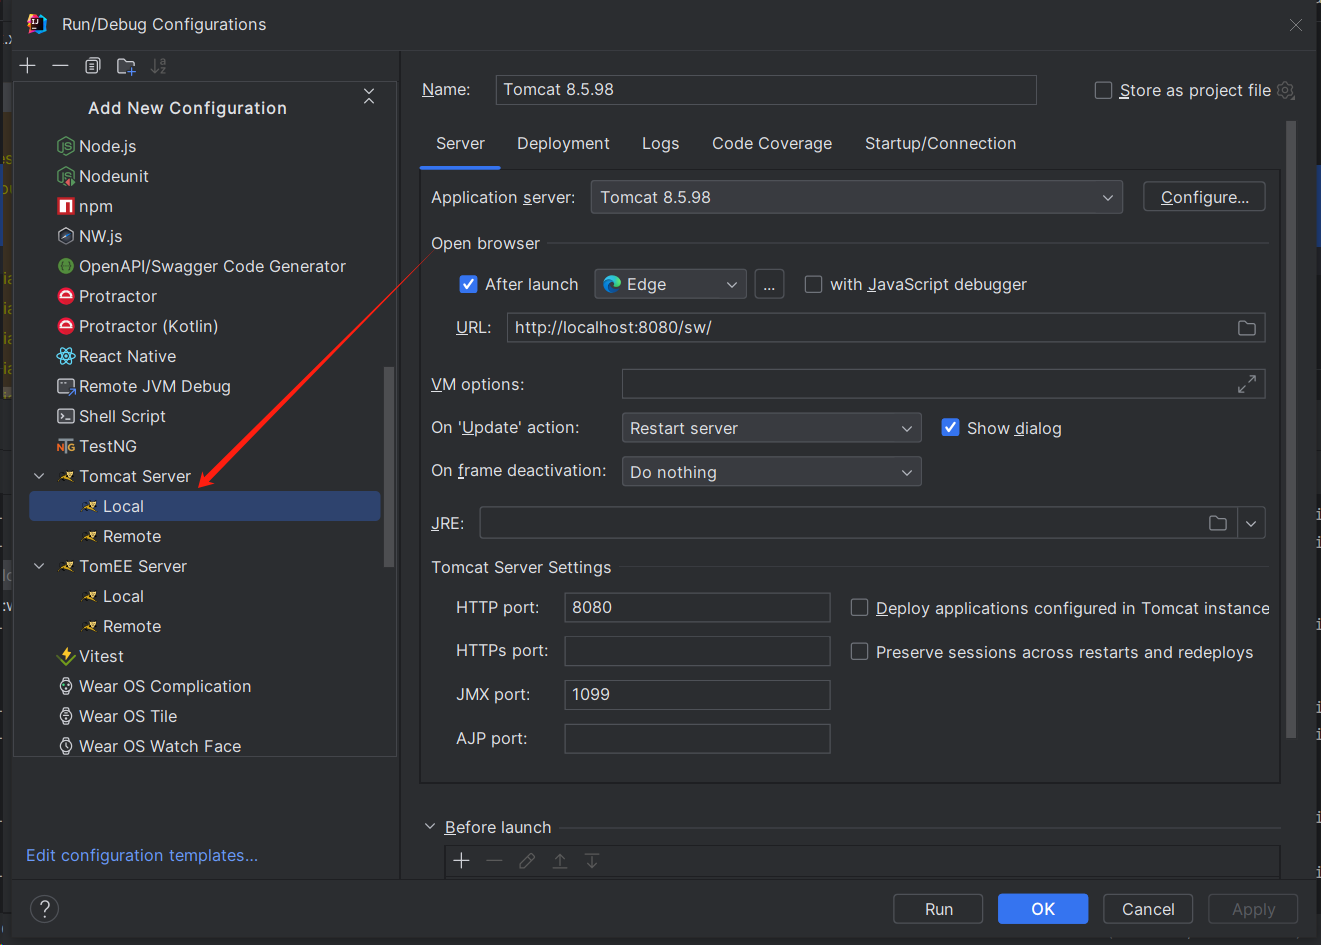Add a Before launch task
Viewport: 1321px width, 945px height.
[x=461, y=861]
